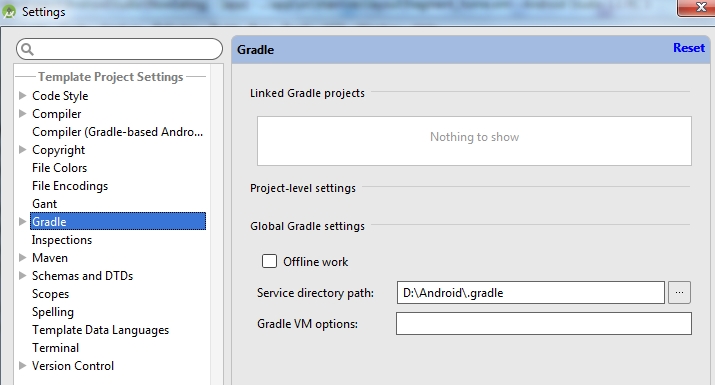Open the Inspections settings page
The height and width of the screenshot is (385, 715).
point(62,240)
